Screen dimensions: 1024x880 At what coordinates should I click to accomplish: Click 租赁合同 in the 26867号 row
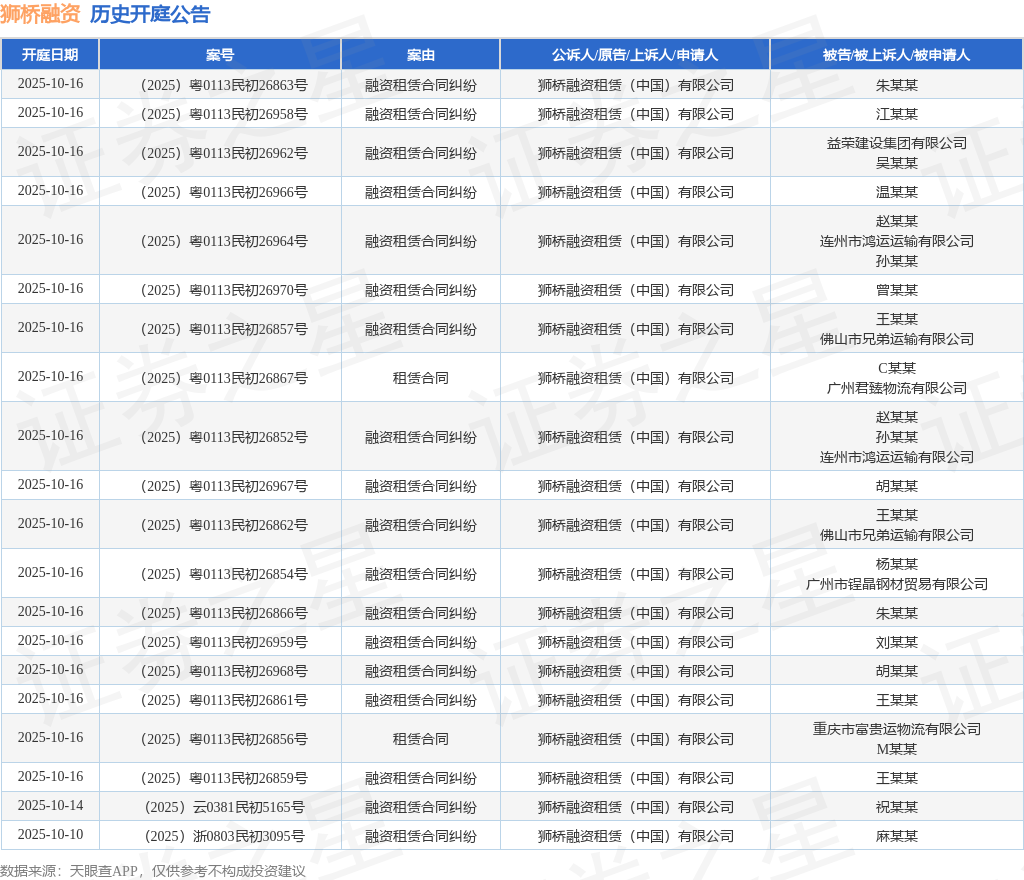click(421, 379)
